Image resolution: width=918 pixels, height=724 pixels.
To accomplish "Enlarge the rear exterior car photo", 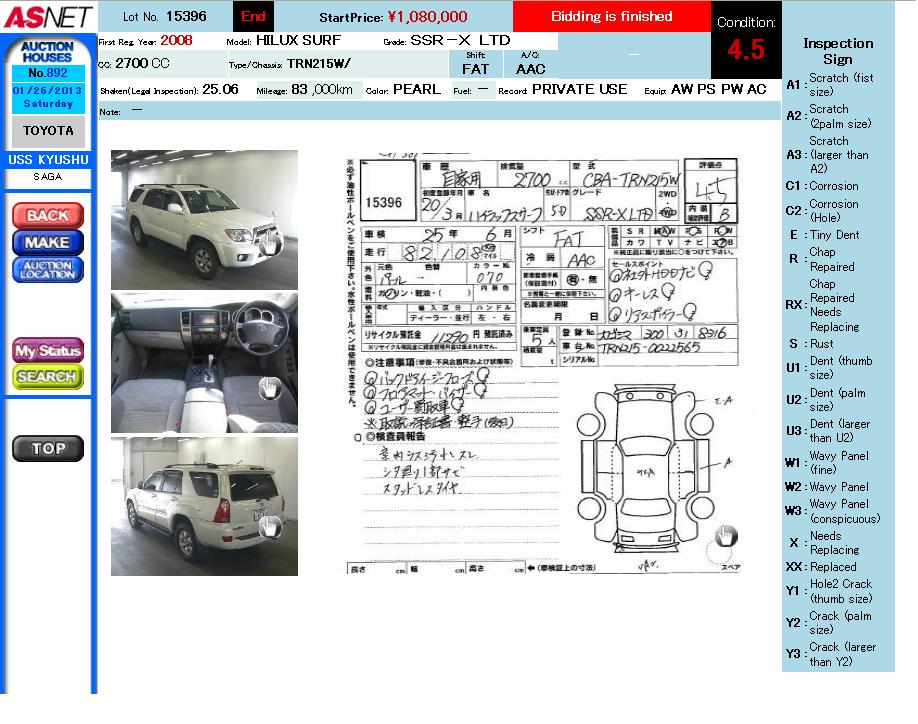I will tap(204, 506).
